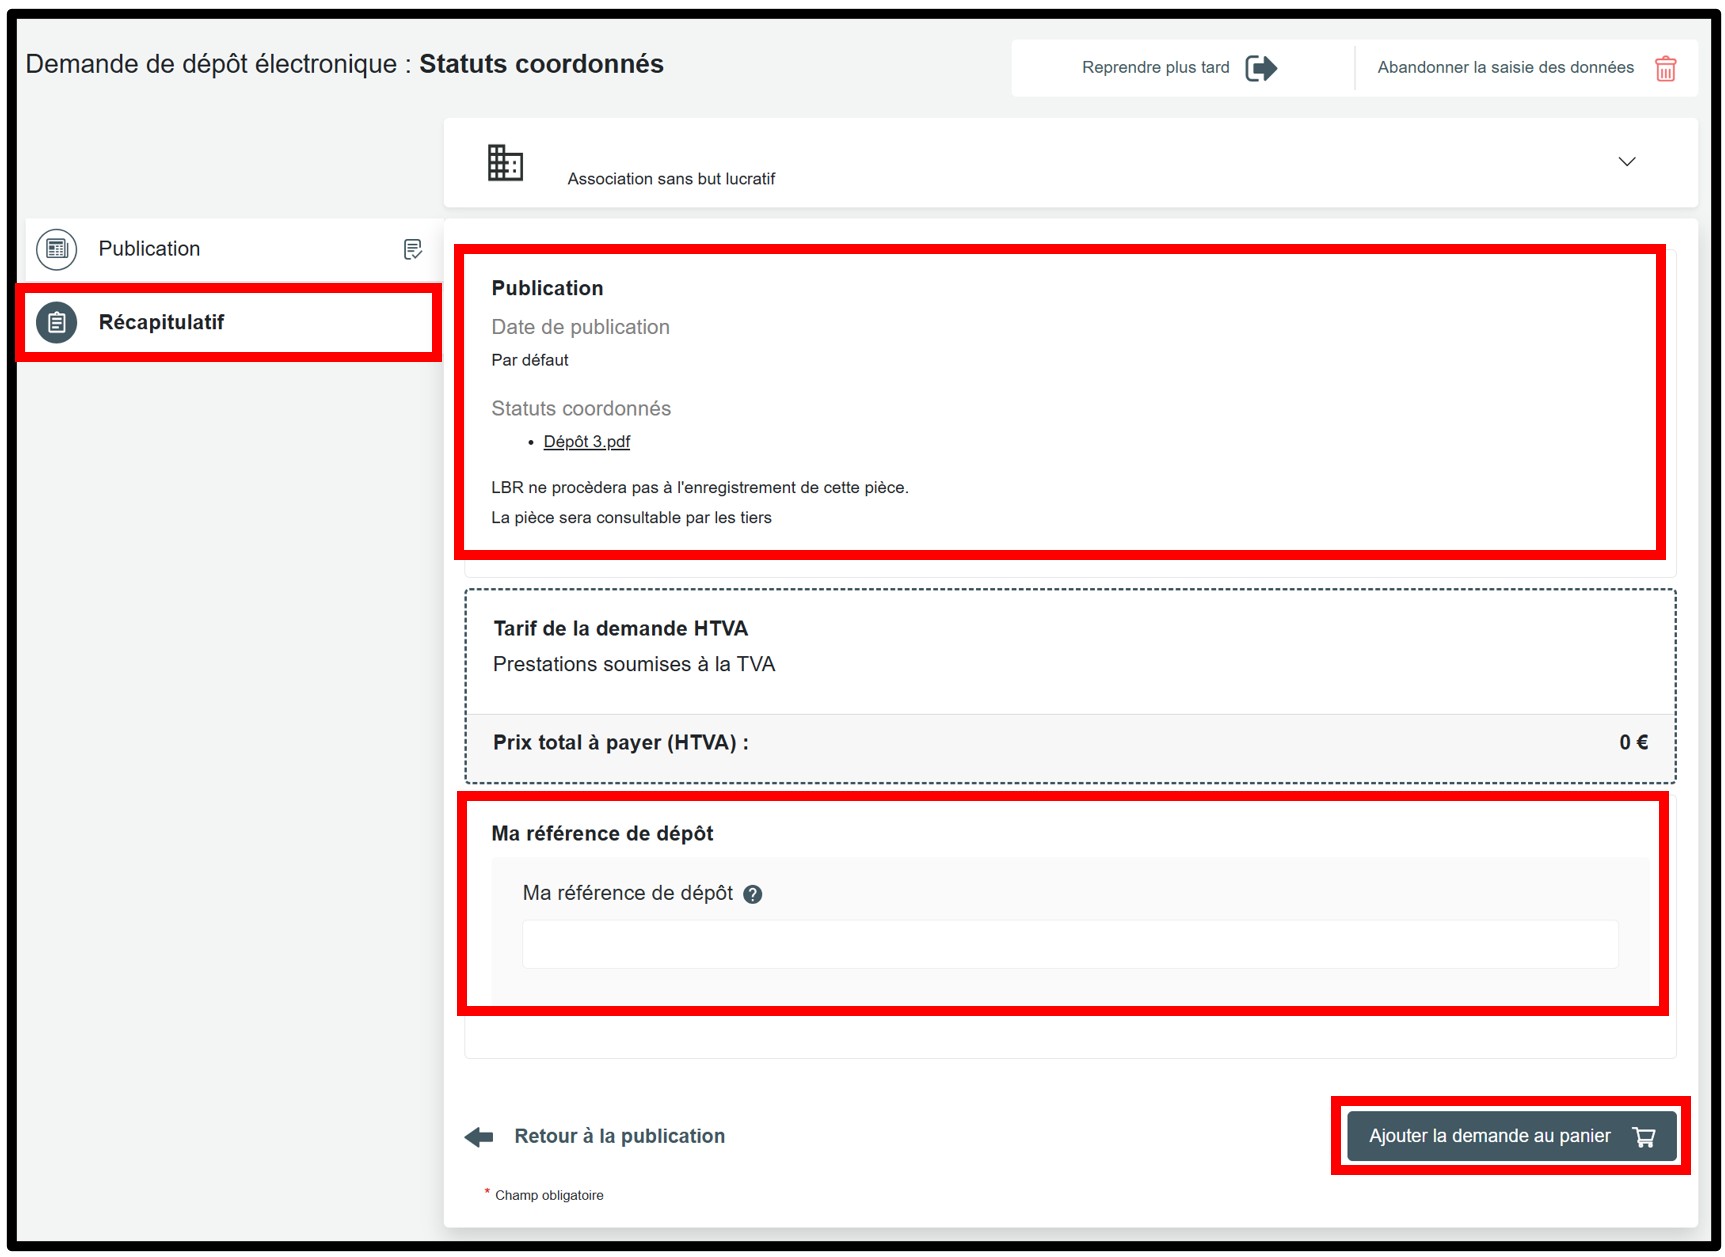Click the Prix total à payer 0 € amount
The height and width of the screenshot is (1257, 1725).
[x=1633, y=743]
